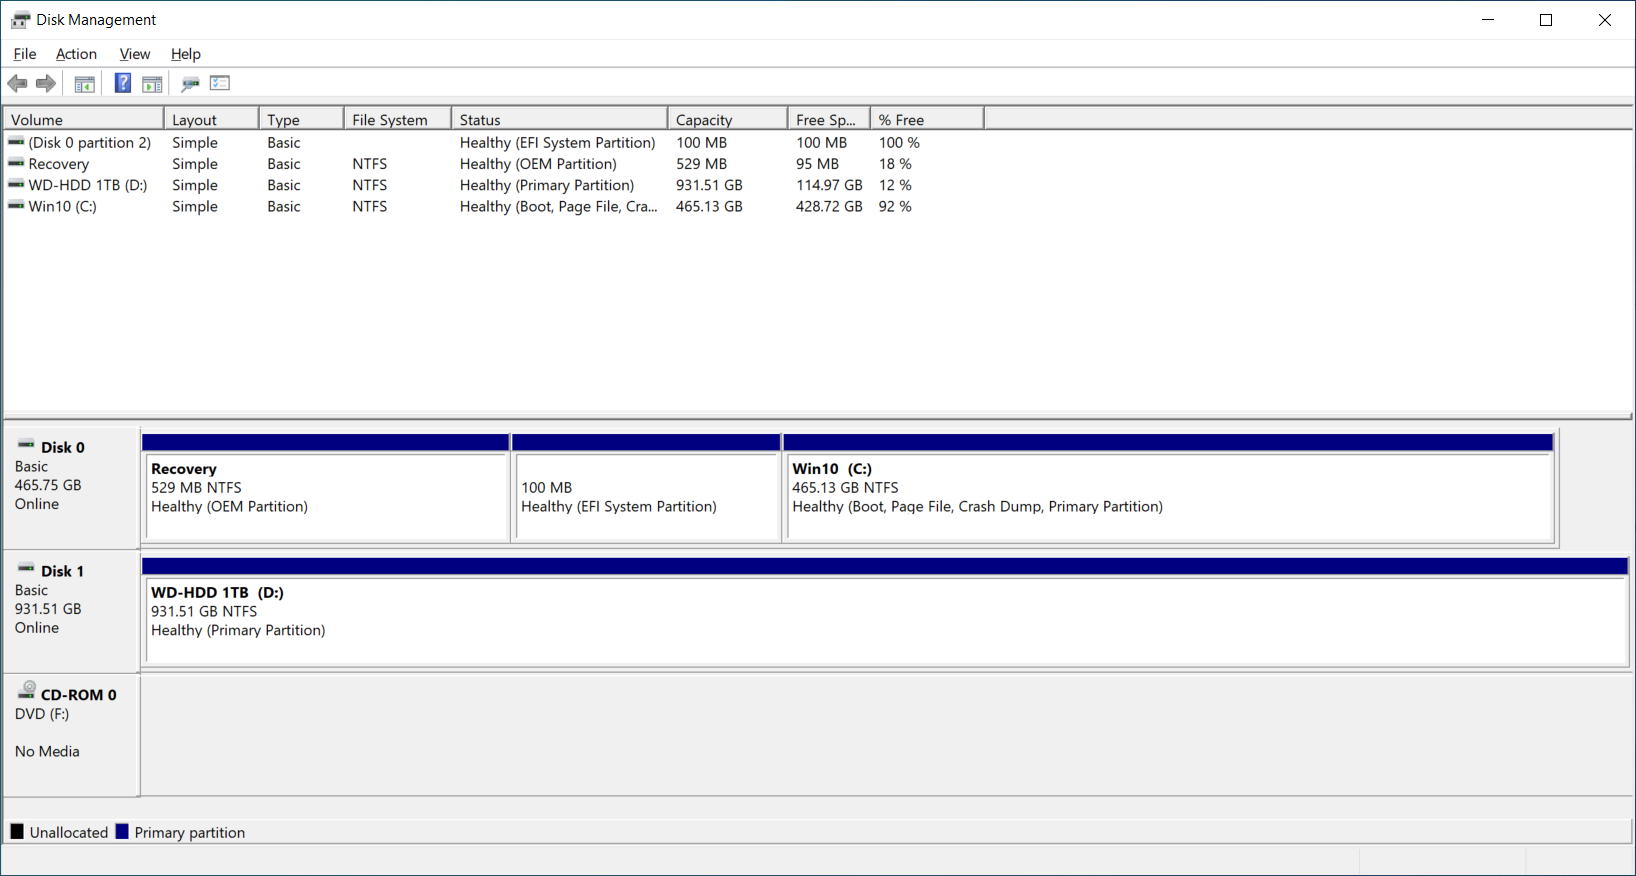Image resolution: width=1636 pixels, height=876 pixels.
Task: Click the '428.72 GB' free space cell
Action: click(x=829, y=206)
